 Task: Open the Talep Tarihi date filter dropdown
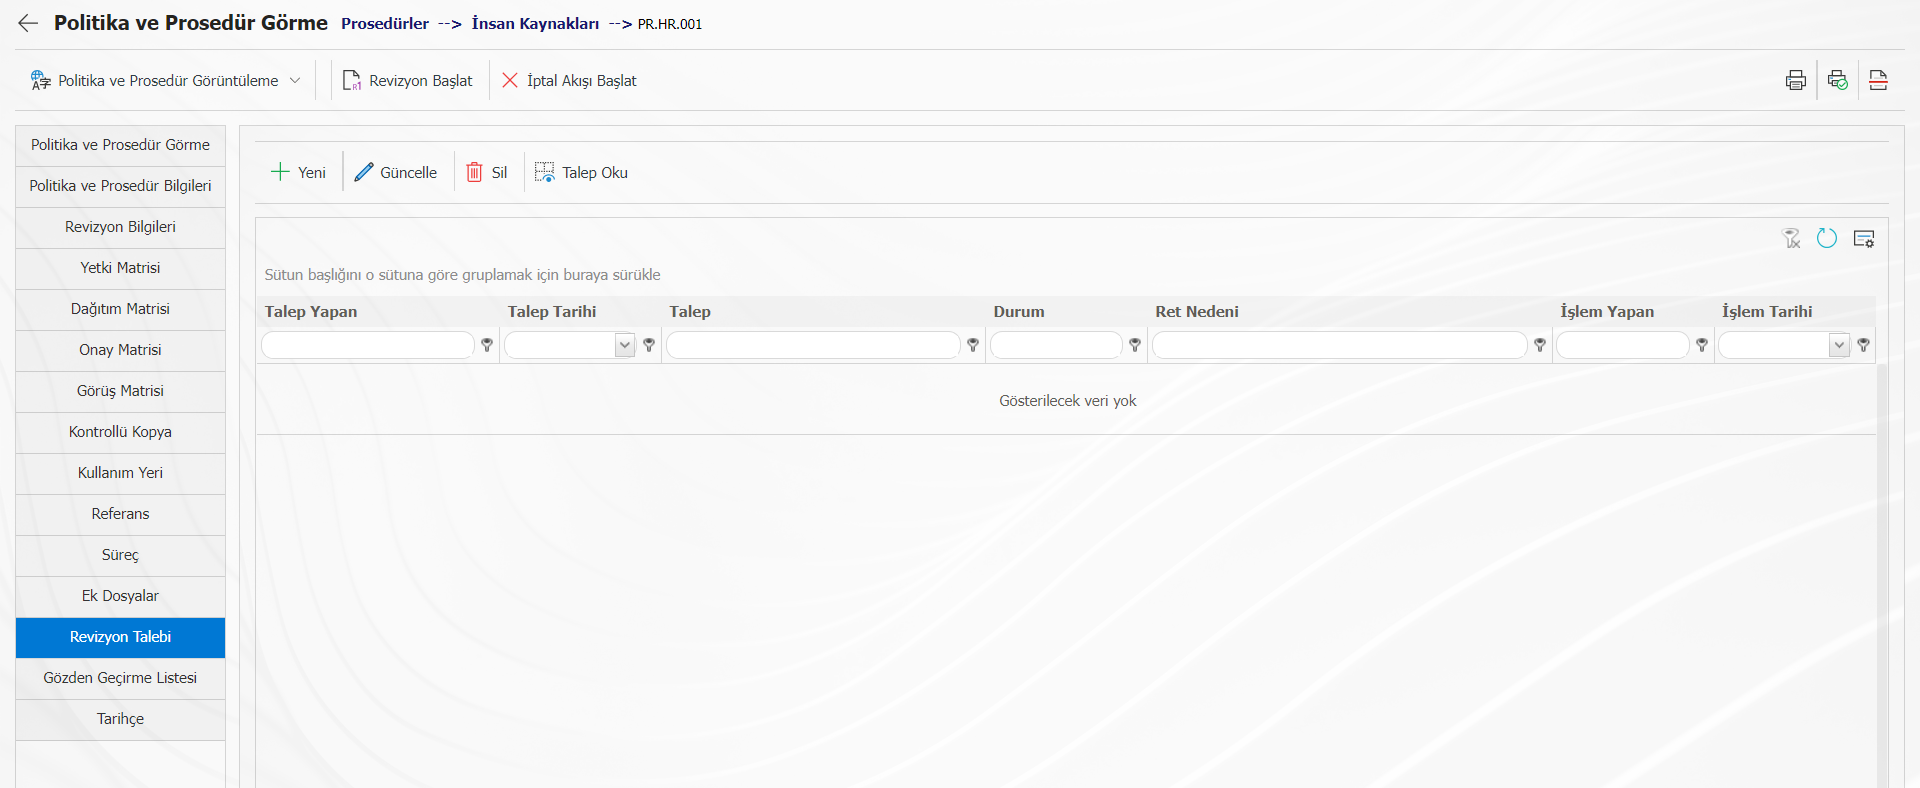pos(625,345)
